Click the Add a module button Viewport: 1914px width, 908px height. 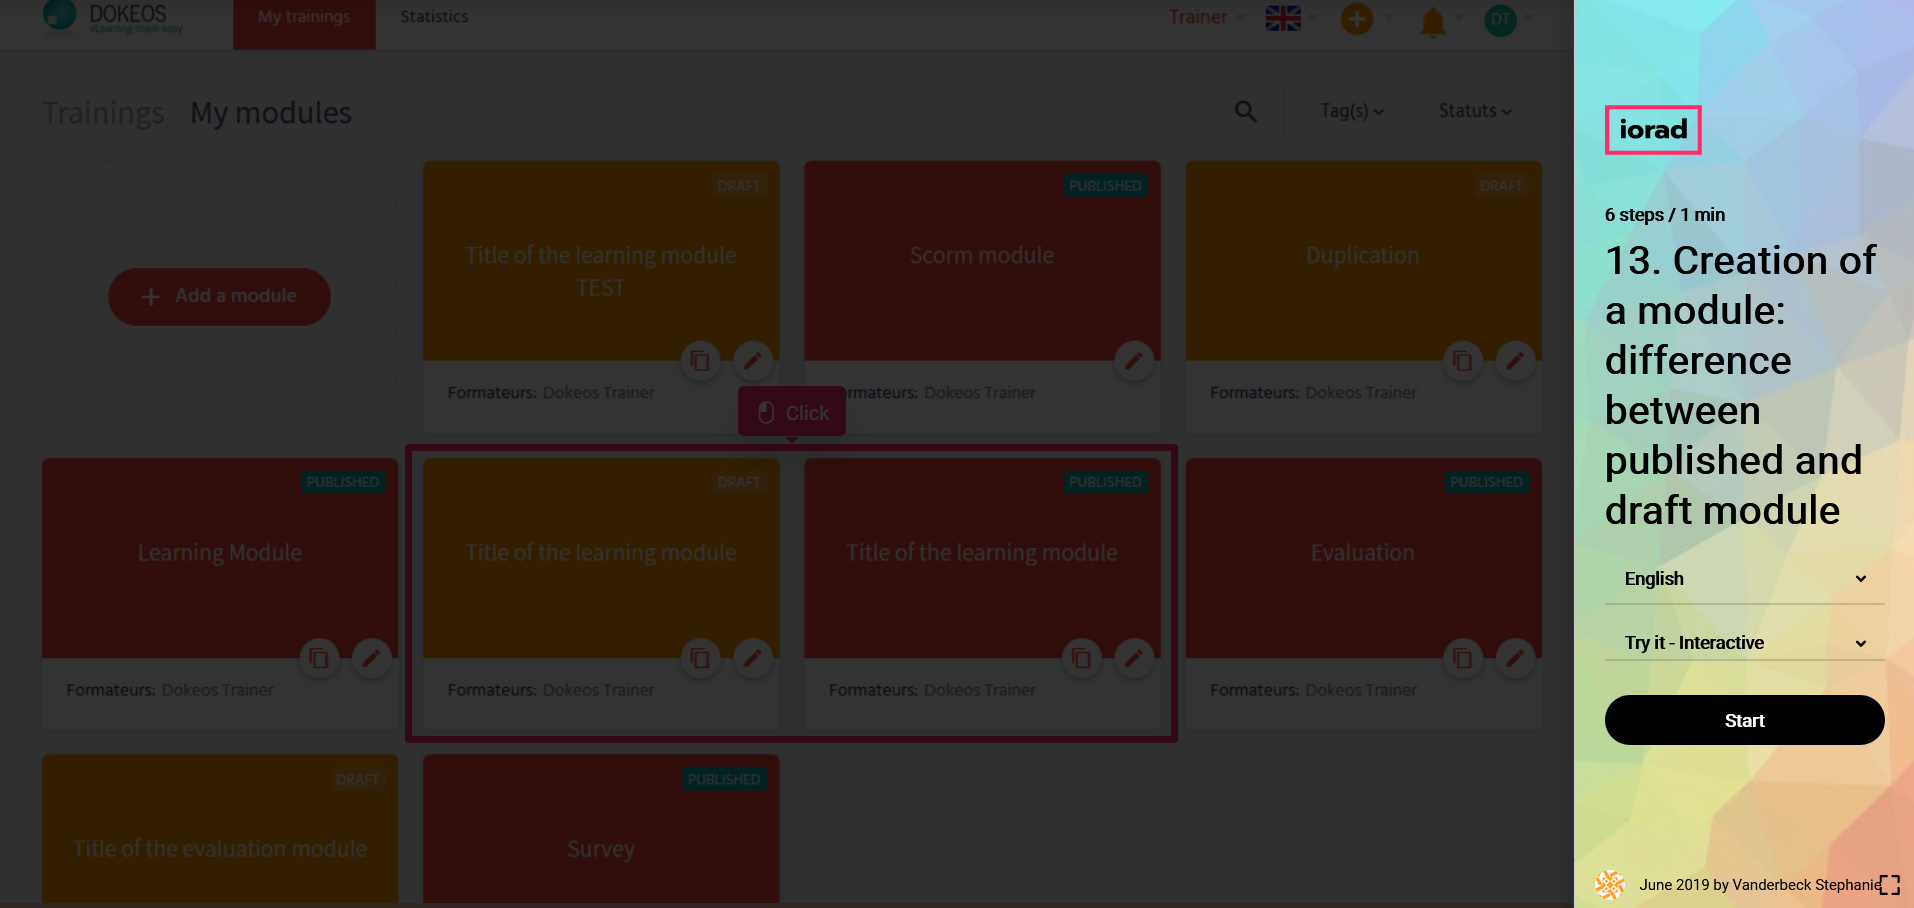pyautogui.click(x=219, y=296)
